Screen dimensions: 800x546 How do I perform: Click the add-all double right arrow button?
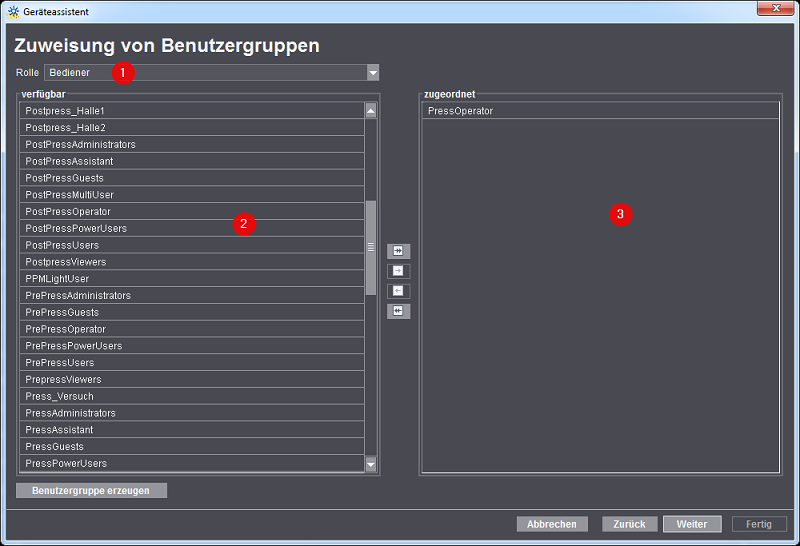[x=398, y=251]
